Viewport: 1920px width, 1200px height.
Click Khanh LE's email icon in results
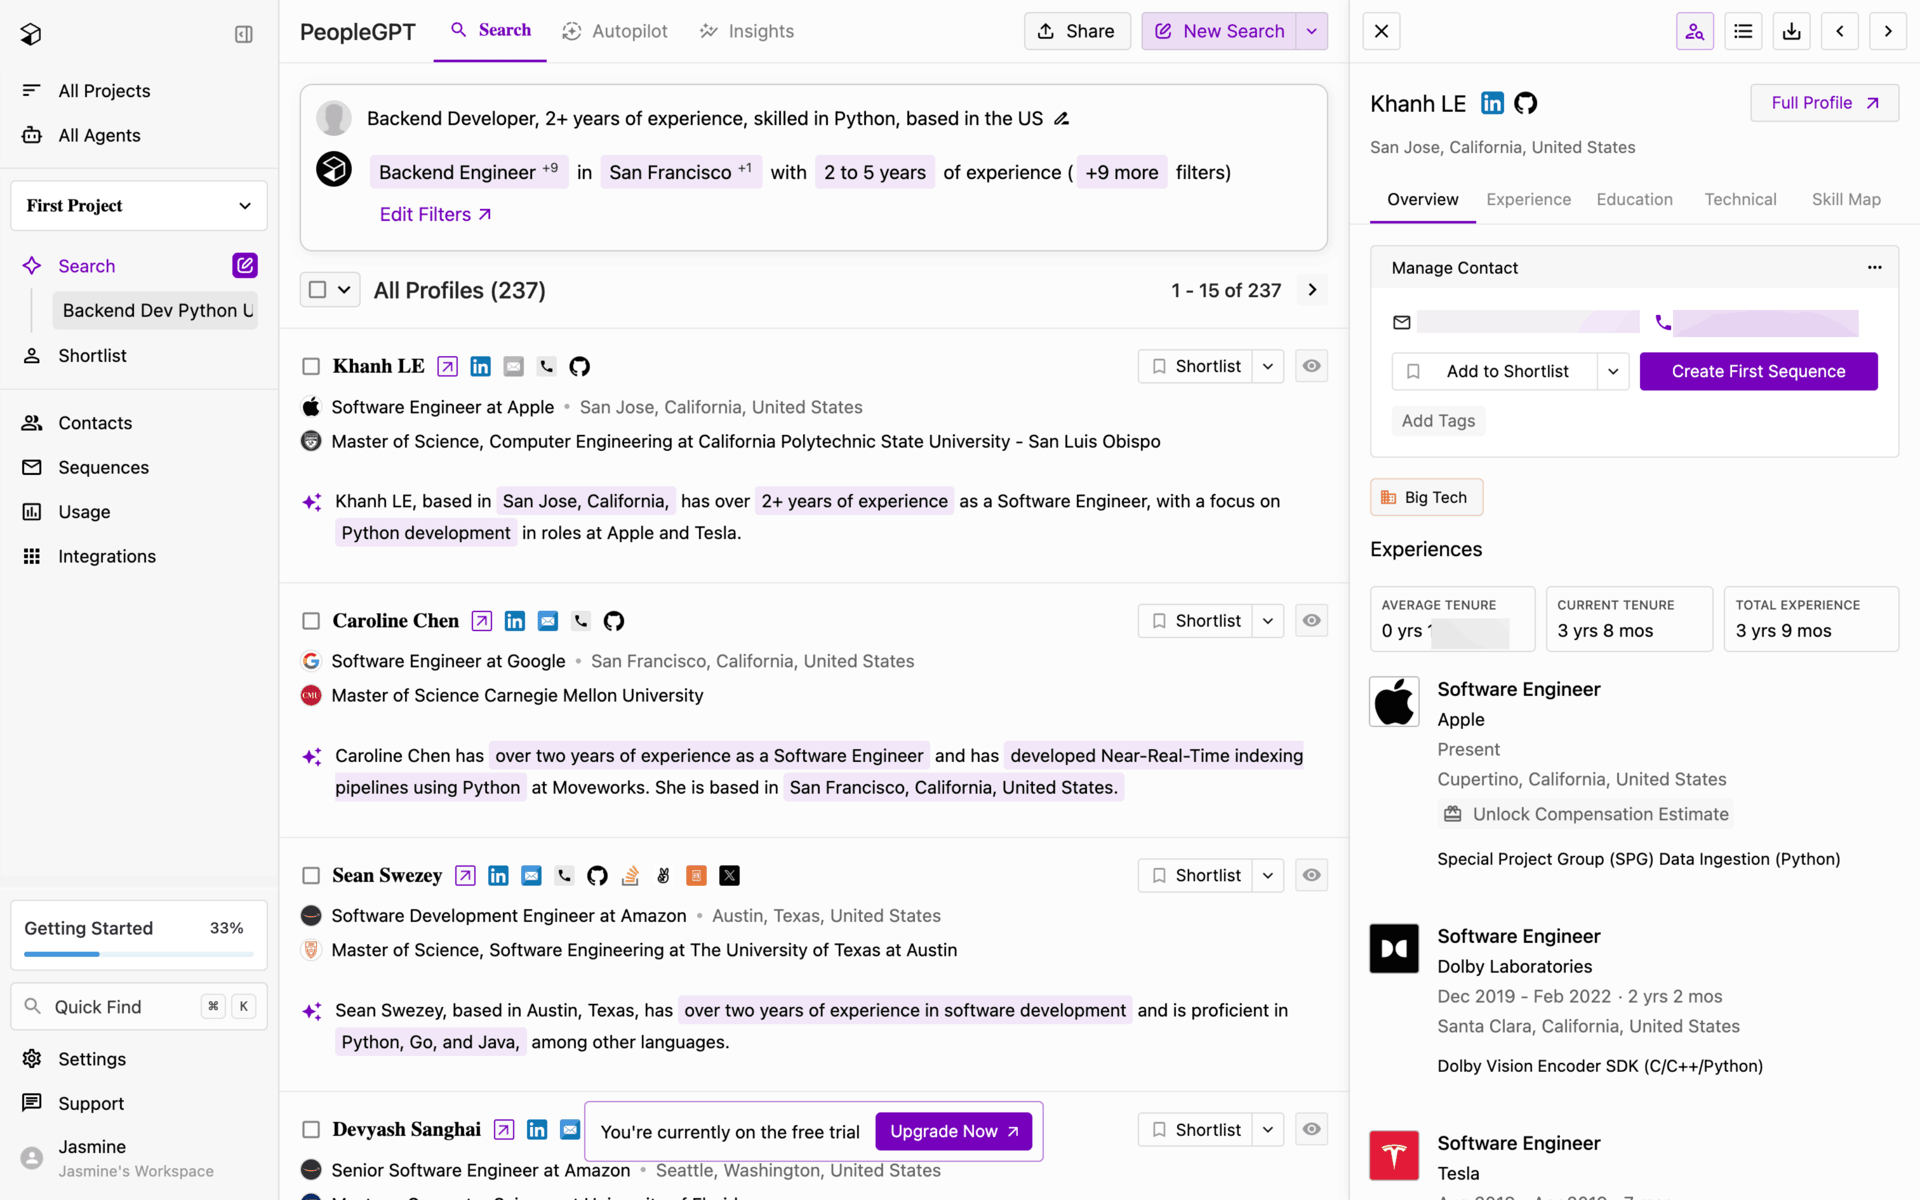pyautogui.click(x=513, y=367)
